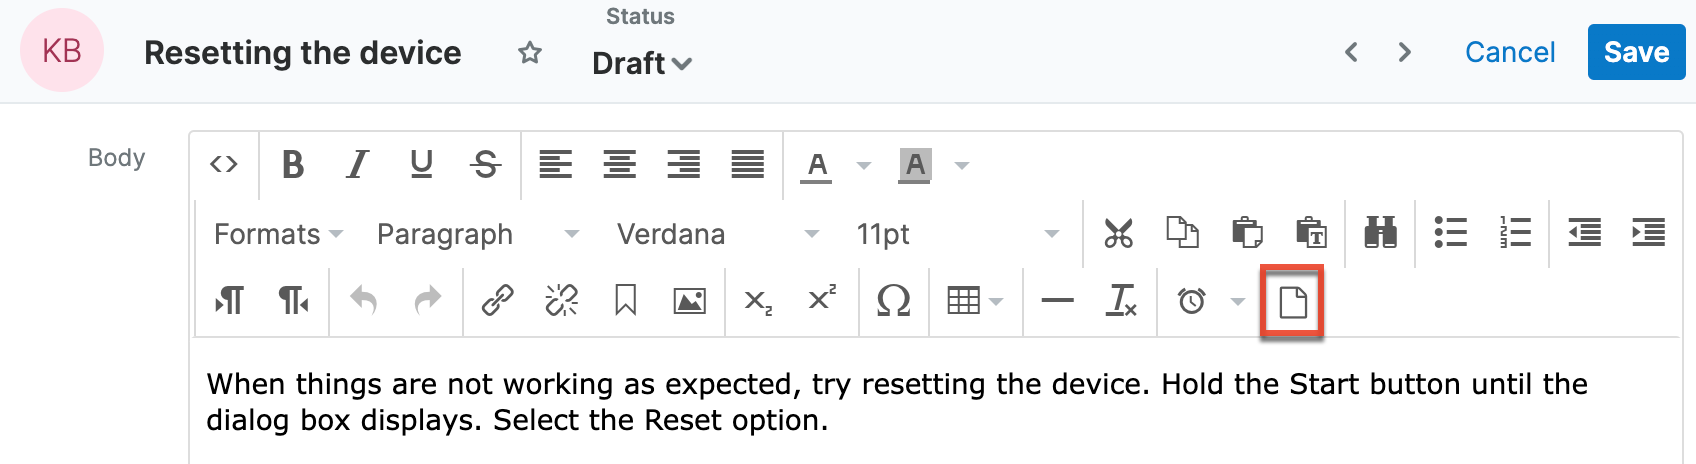
Task: Click the Find and Replace binoculars icon
Action: click(x=1380, y=233)
